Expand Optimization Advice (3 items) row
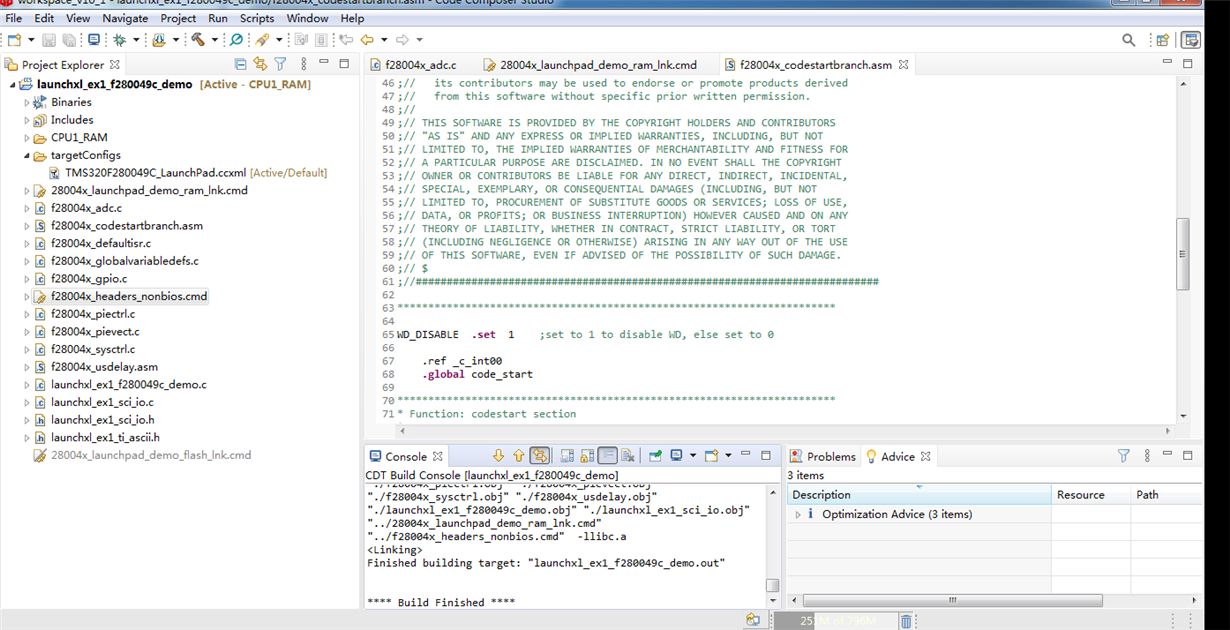The width and height of the screenshot is (1230, 630). 798,514
